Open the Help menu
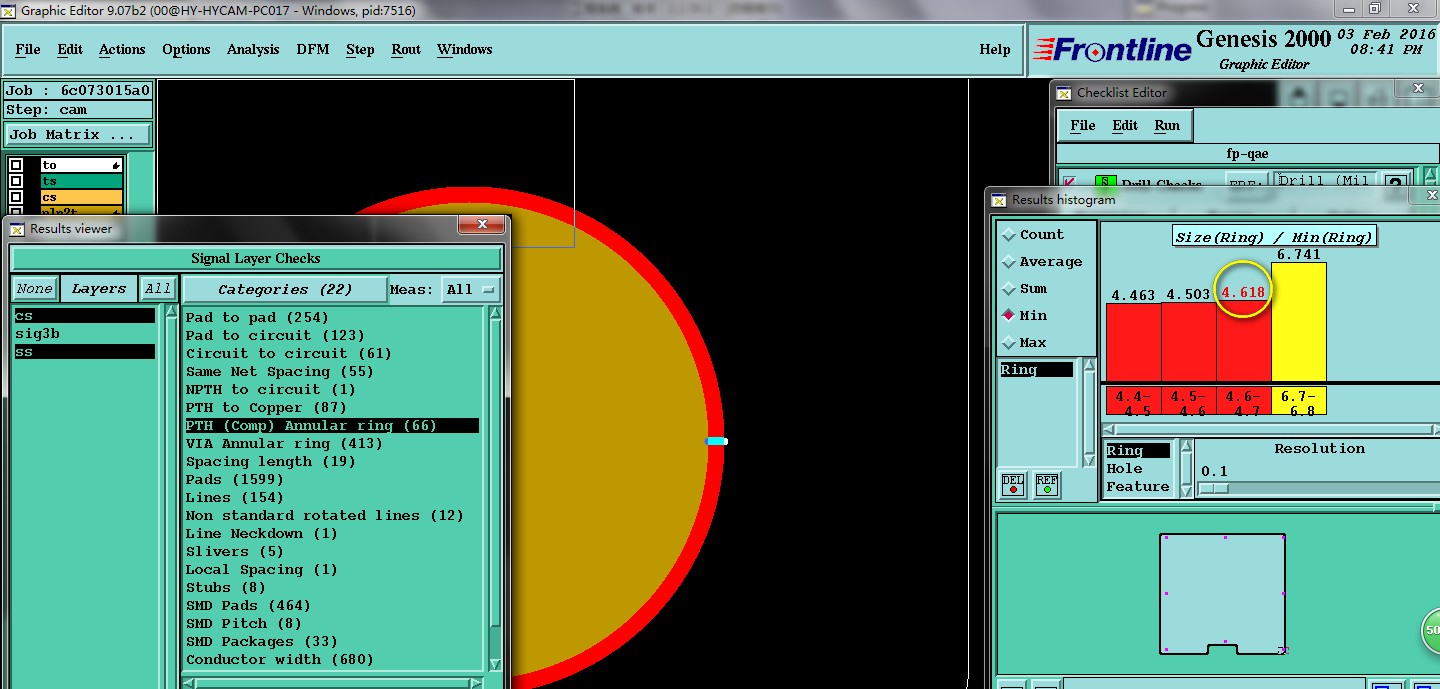The image size is (1440, 689). pos(994,50)
